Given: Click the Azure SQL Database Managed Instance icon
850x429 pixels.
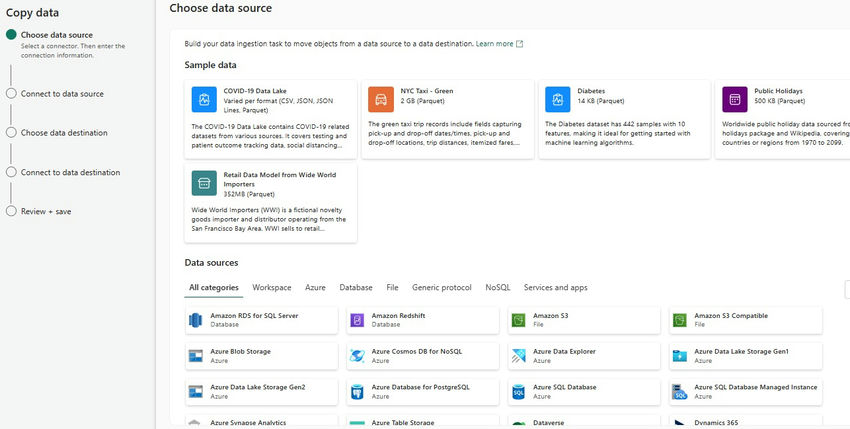Looking at the screenshot, I should [x=680, y=392].
